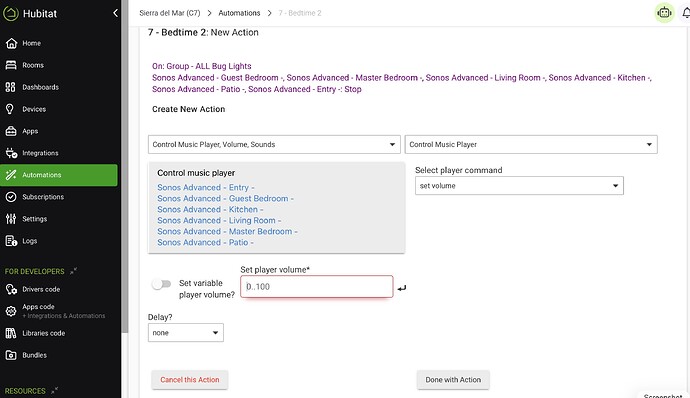690x398 pixels.
Task: Click the Done with Action button
Action: point(453,380)
